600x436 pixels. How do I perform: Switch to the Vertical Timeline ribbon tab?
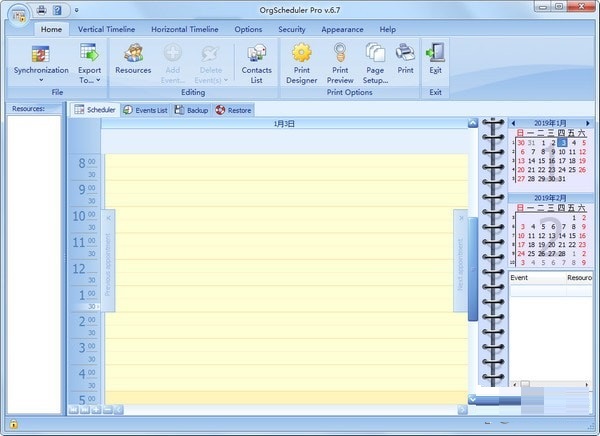[x=108, y=30]
